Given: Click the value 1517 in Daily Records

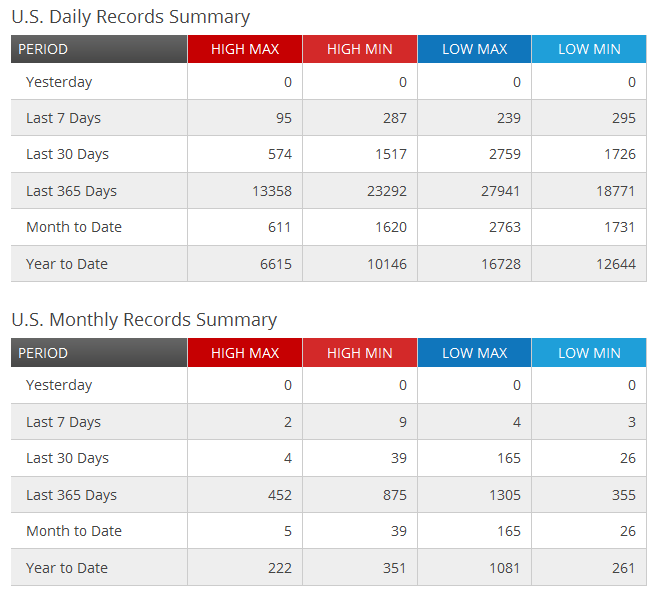Looking at the screenshot, I should point(391,154).
